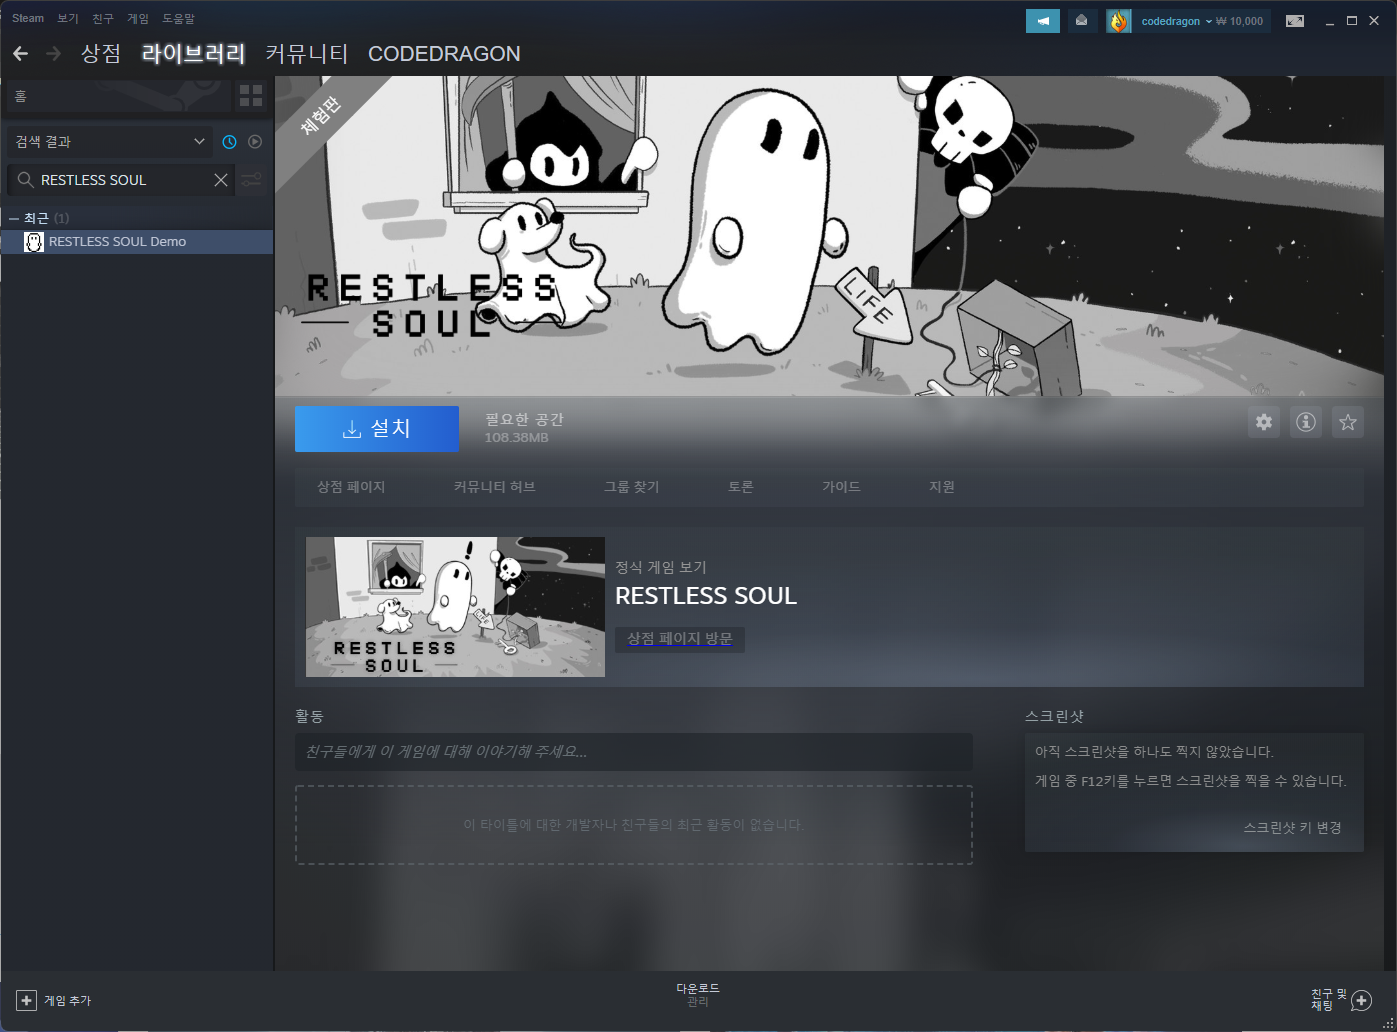Select RESTLESS SOUL Demo in the list
The height and width of the screenshot is (1032, 1397).
137,242
